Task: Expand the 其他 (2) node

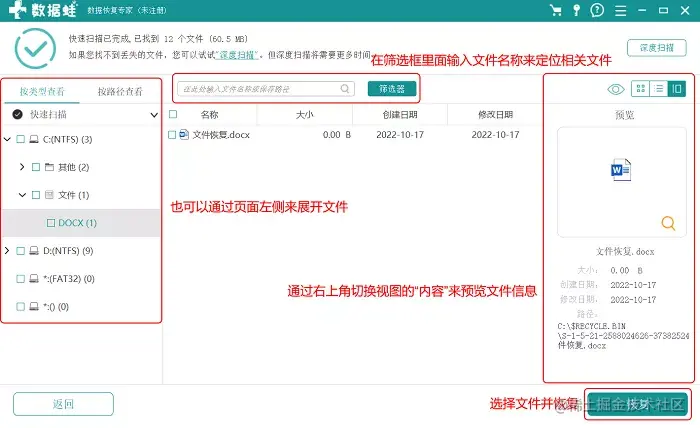Action: pos(22,167)
